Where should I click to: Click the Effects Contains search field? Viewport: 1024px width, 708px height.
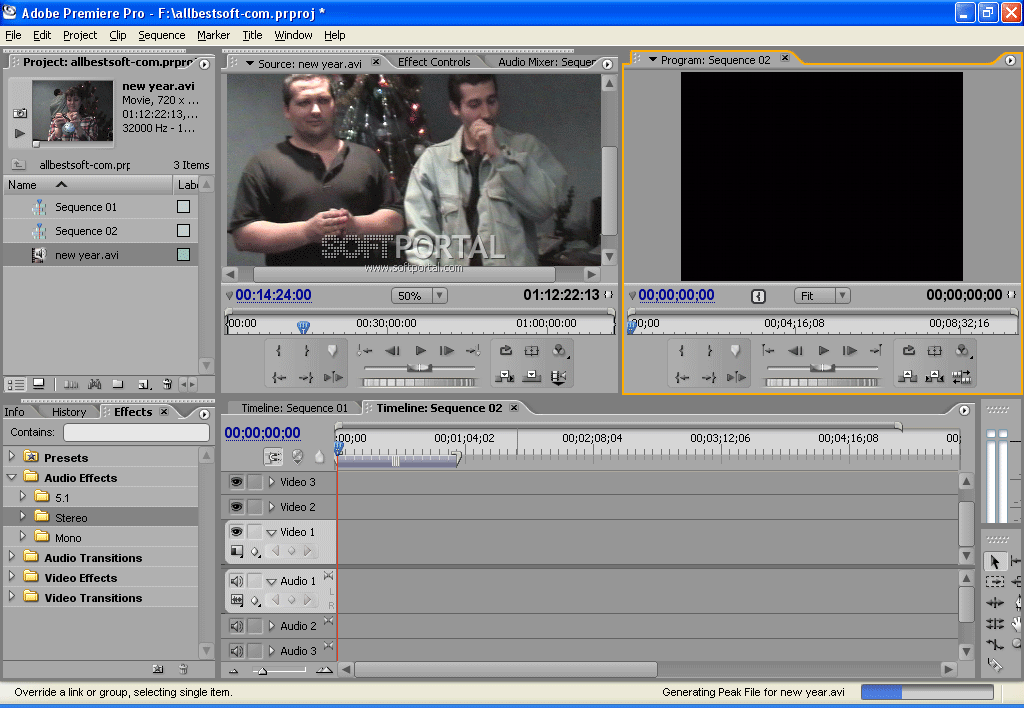pos(136,433)
